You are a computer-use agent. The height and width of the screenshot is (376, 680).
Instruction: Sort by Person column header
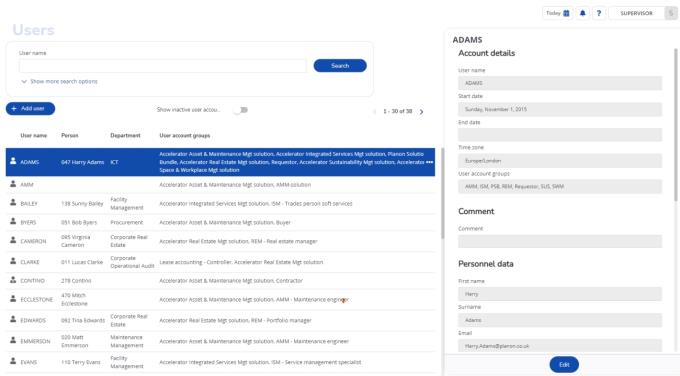[x=70, y=135]
